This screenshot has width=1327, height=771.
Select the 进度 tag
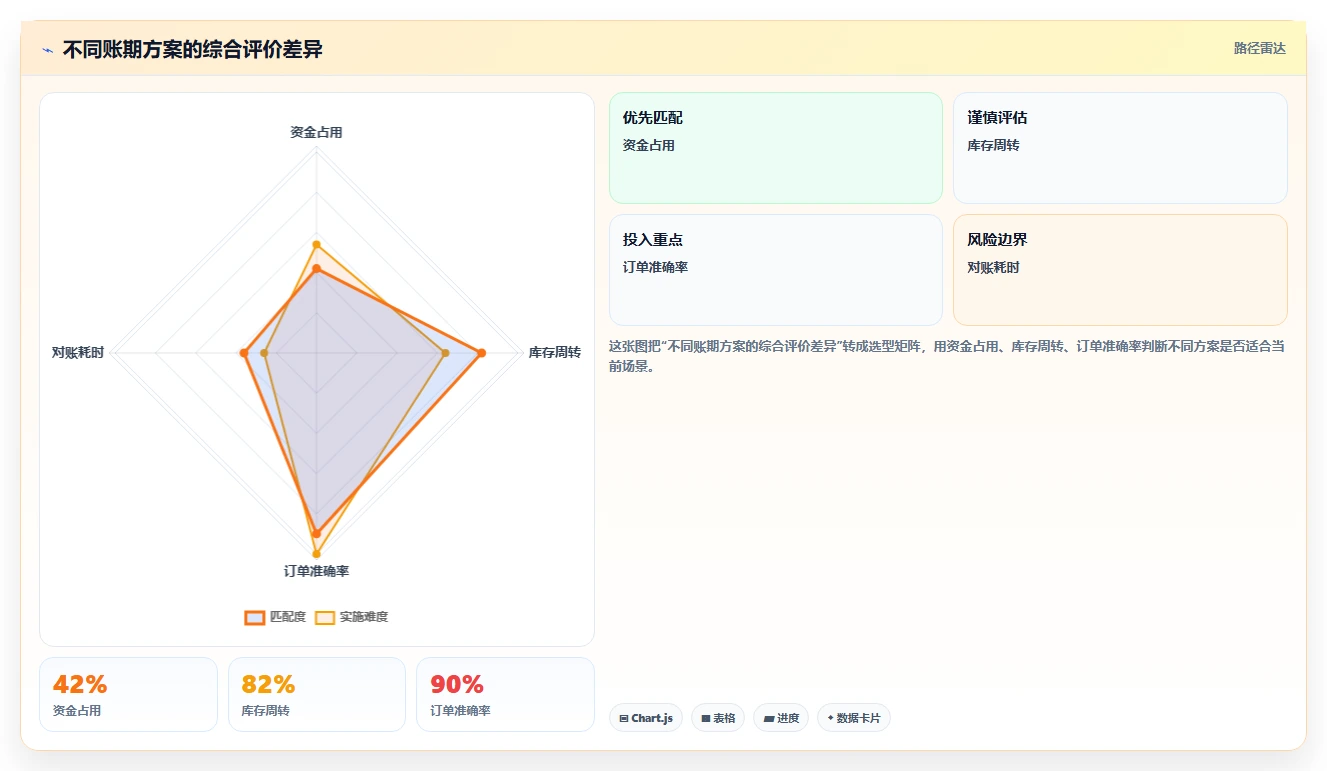[x=781, y=718]
